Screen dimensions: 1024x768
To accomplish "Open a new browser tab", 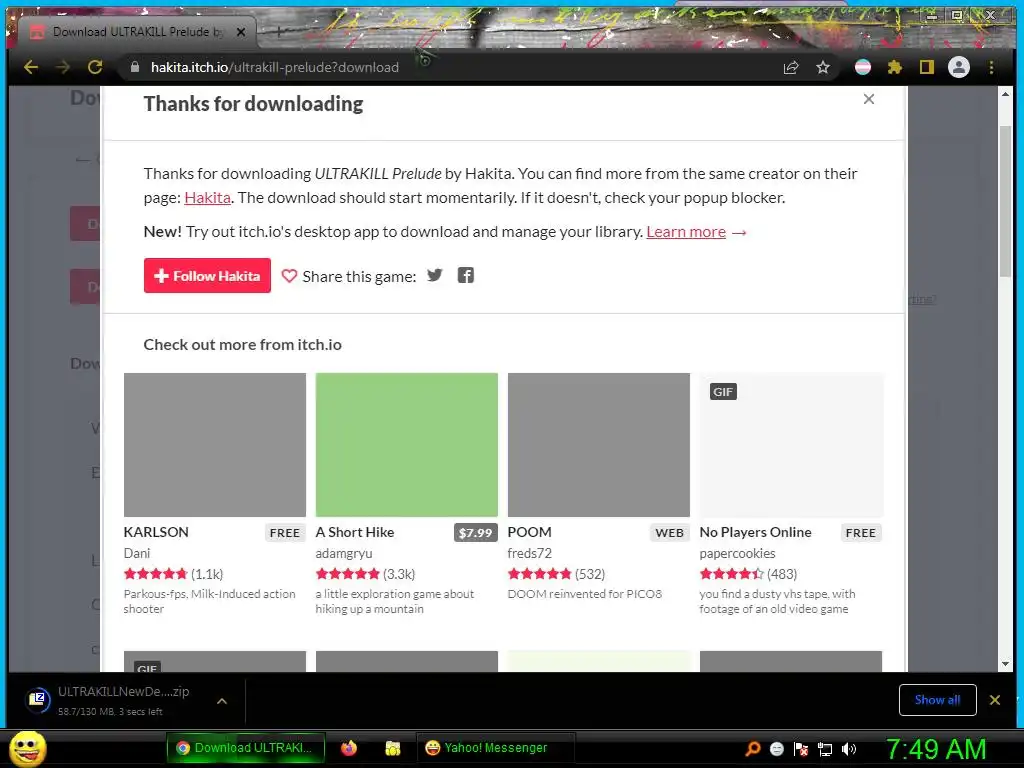I will (x=279, y=31).
